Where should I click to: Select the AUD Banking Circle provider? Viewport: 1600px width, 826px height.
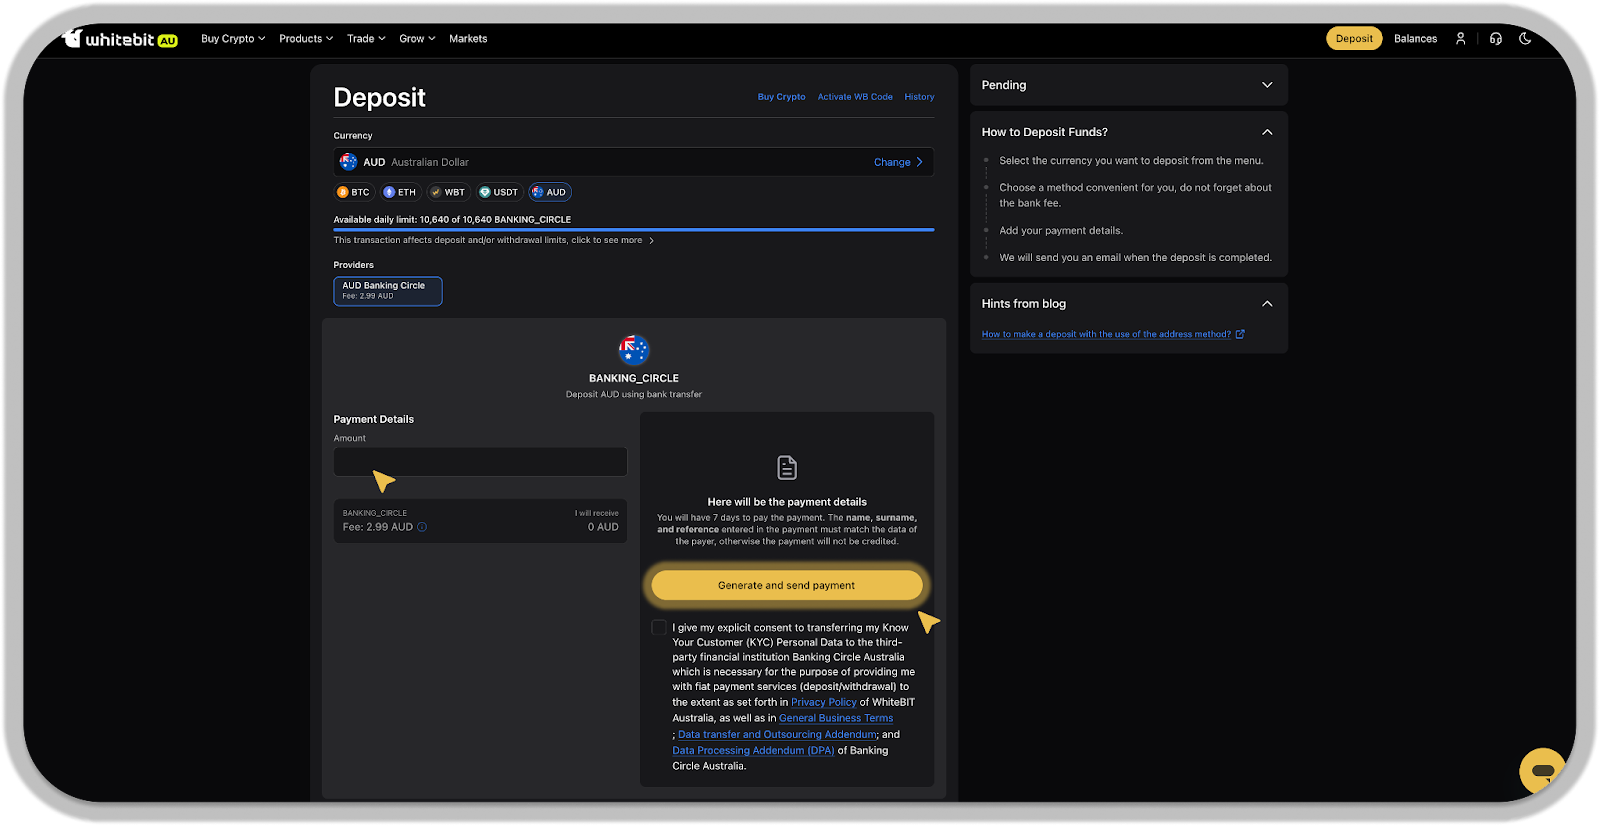pos(387,291)
